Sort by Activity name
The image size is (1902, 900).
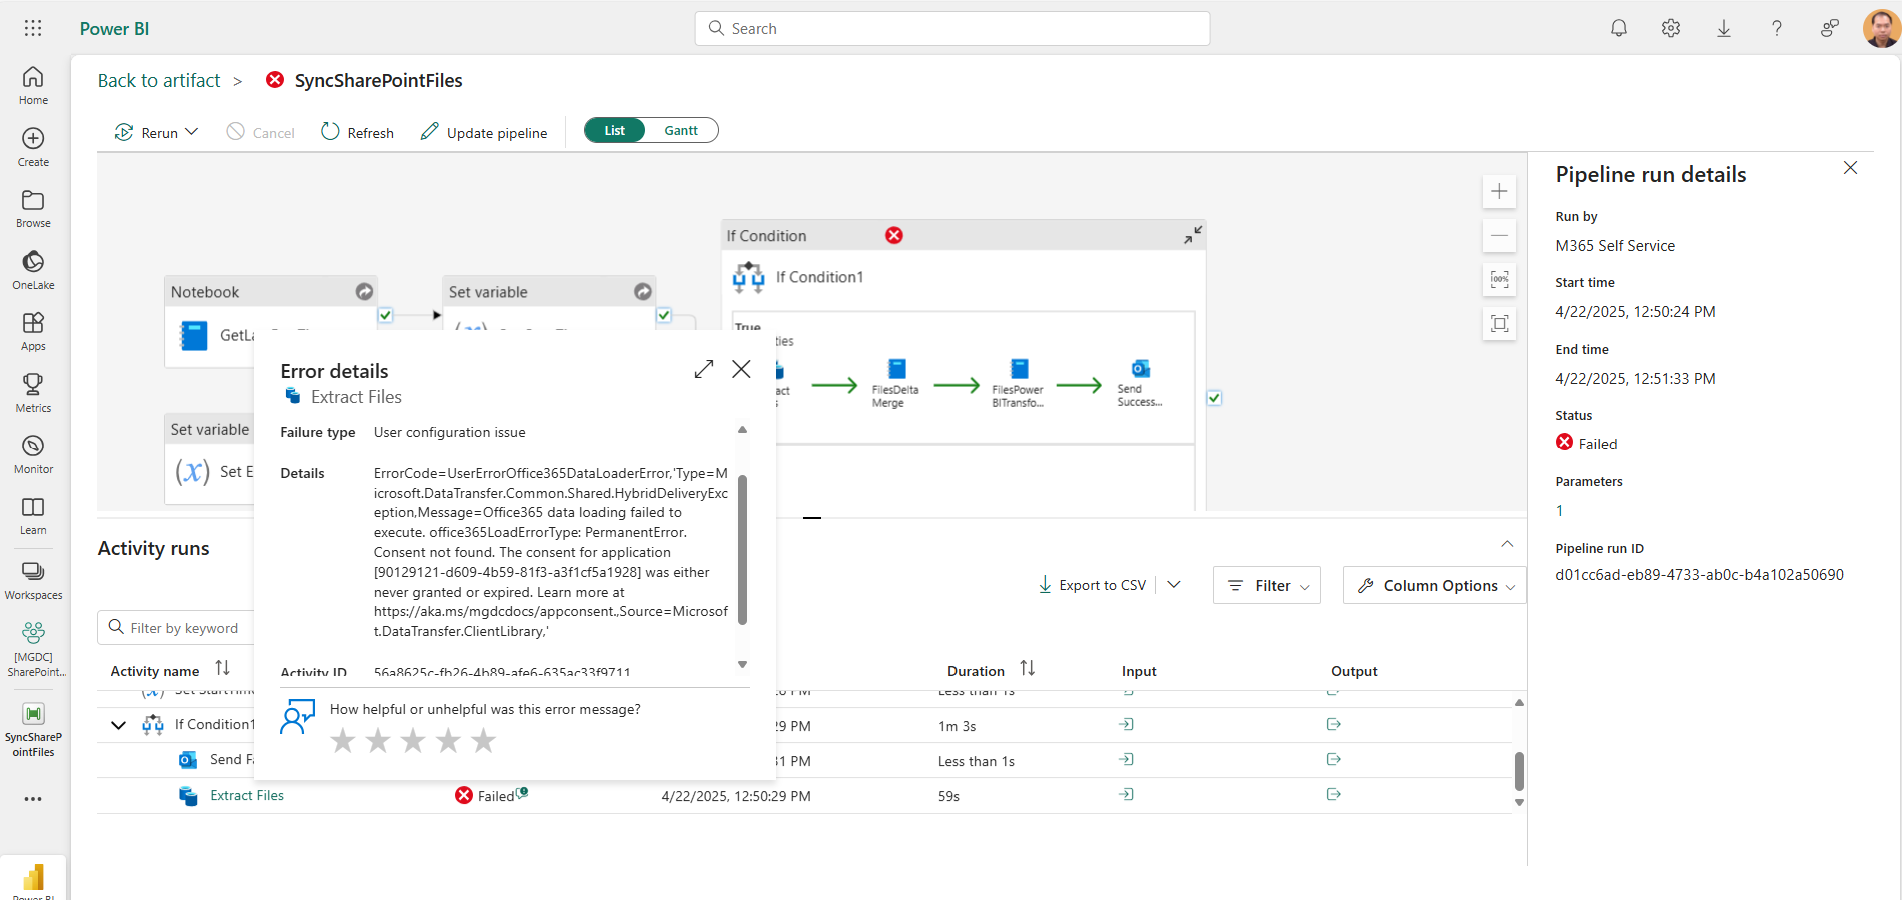pyautogui.click(x=222, y=668)
